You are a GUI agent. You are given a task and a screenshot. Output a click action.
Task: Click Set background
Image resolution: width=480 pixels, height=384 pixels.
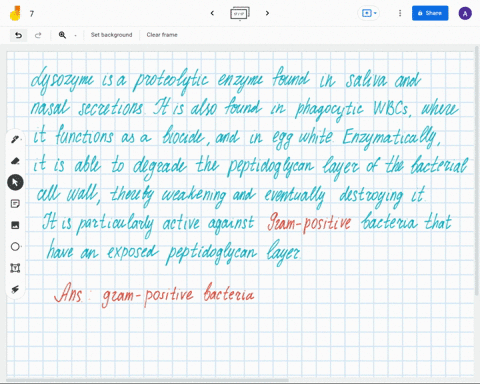(x=111, y=35)
